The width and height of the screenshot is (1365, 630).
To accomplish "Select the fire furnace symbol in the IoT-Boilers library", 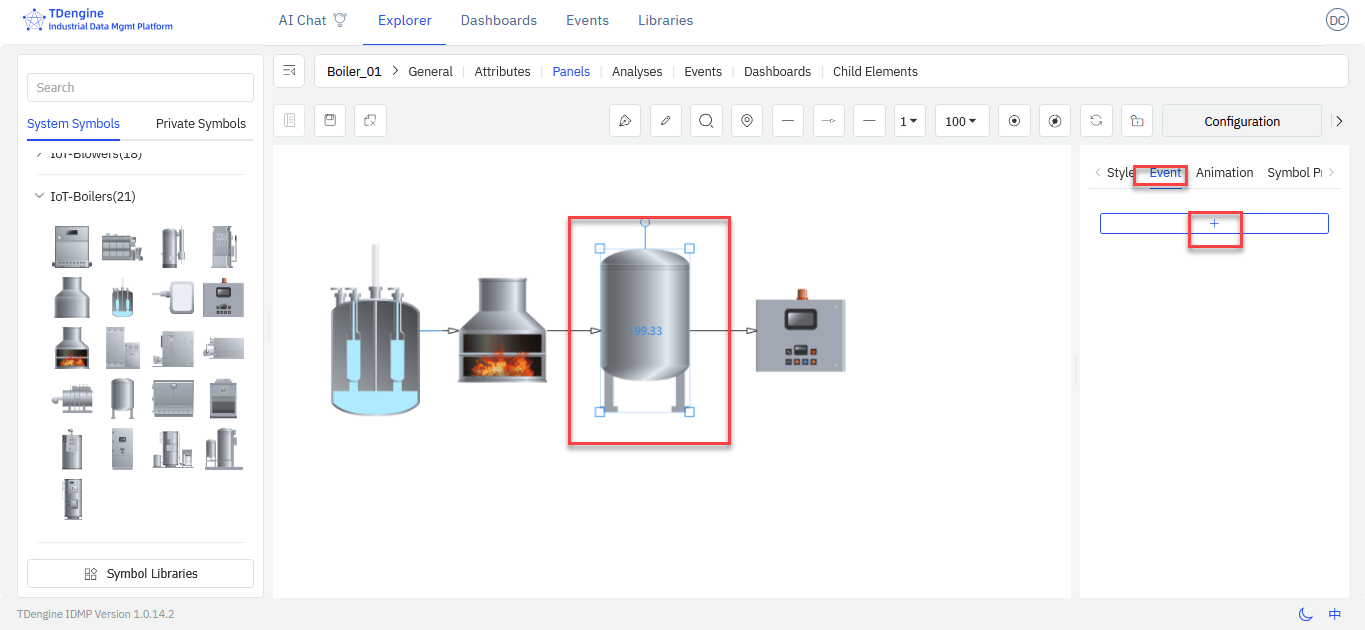I will (72, 347).
